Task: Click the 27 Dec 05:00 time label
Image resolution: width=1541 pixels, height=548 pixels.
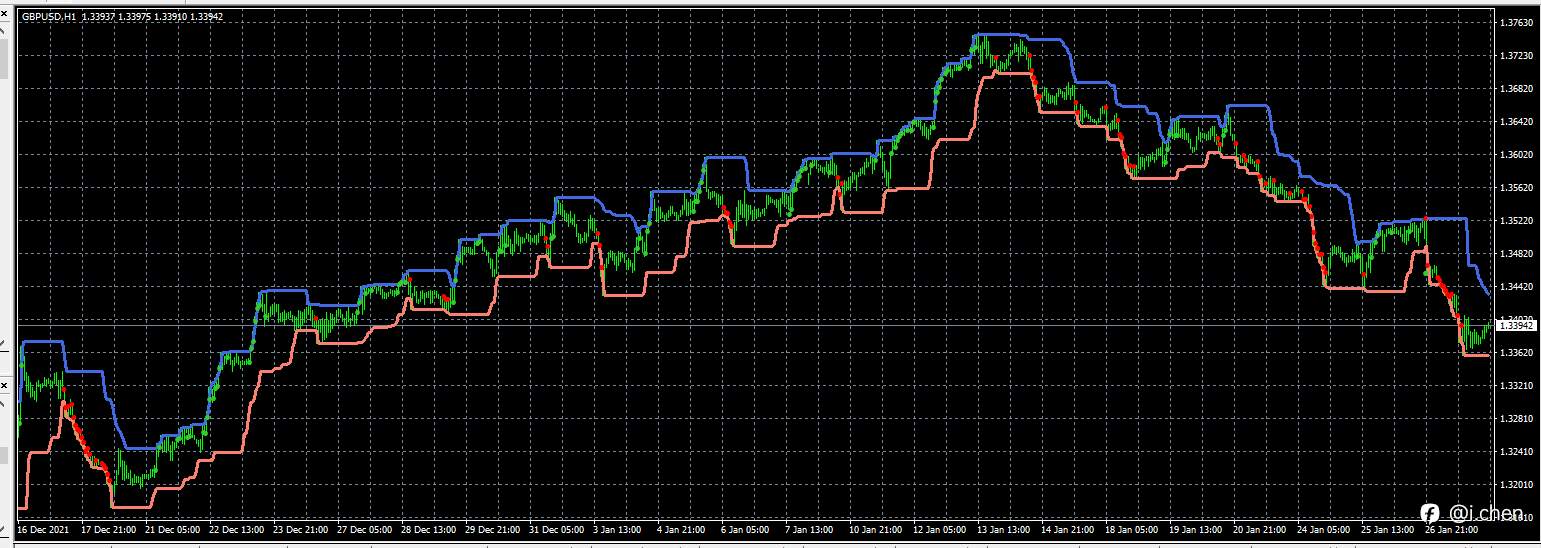Action: tap(364, 529)
